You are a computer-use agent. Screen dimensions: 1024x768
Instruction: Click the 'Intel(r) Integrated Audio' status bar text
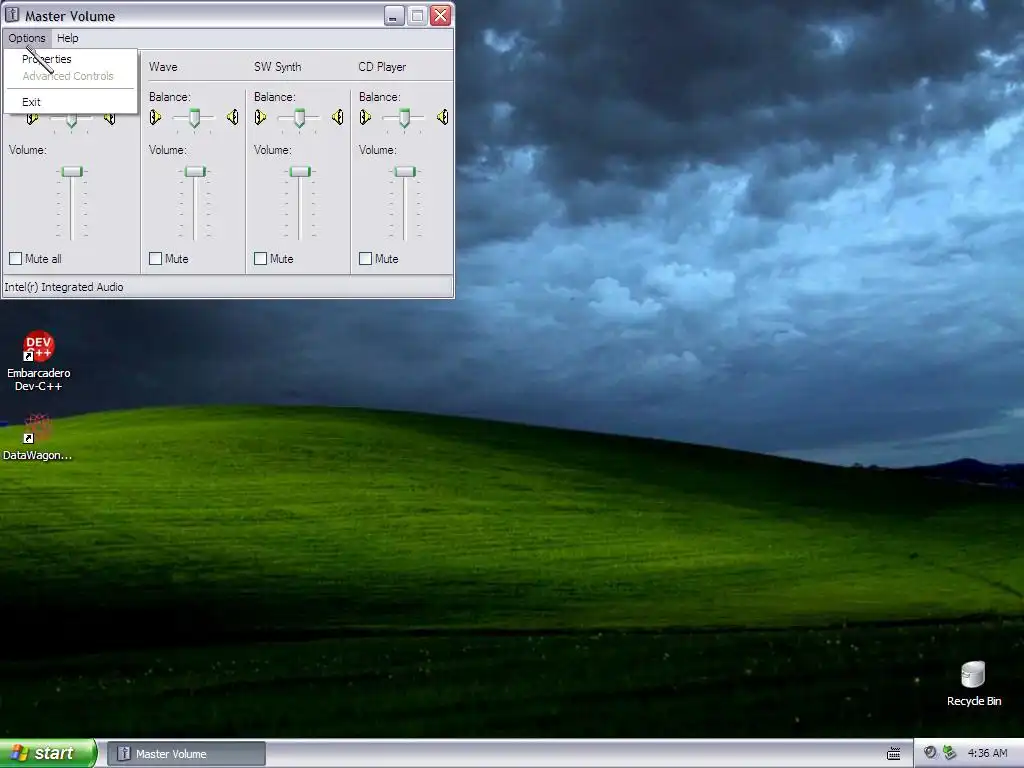pyautogui.click(x=64, y=287)
